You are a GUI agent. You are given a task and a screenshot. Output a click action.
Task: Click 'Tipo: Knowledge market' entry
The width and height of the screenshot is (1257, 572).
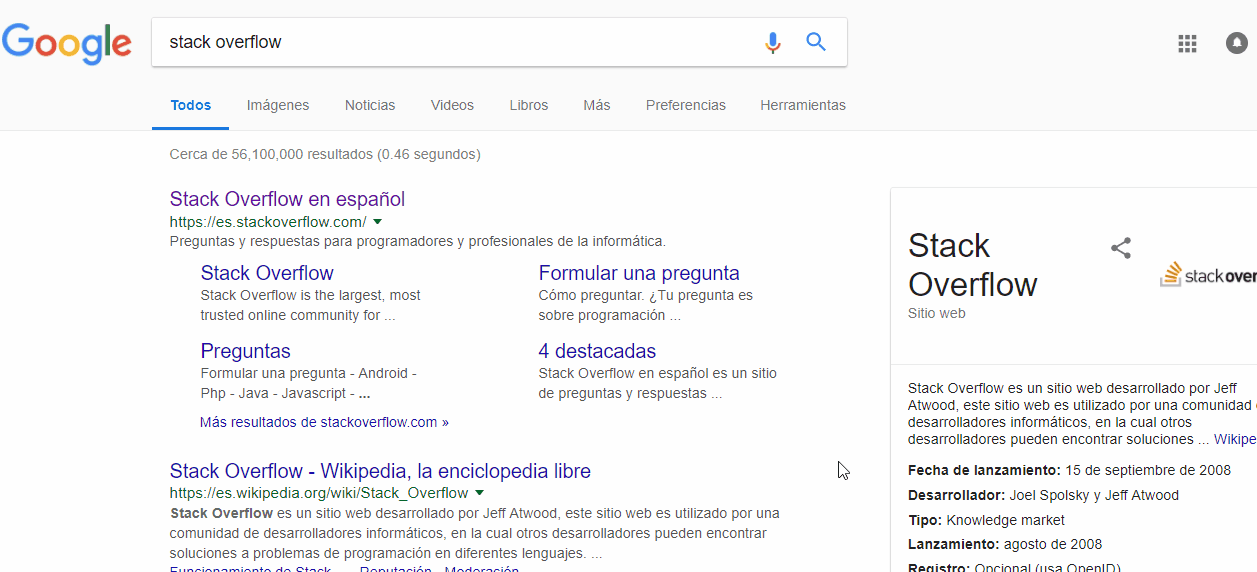pyautogui.click(x=987, y=520)
